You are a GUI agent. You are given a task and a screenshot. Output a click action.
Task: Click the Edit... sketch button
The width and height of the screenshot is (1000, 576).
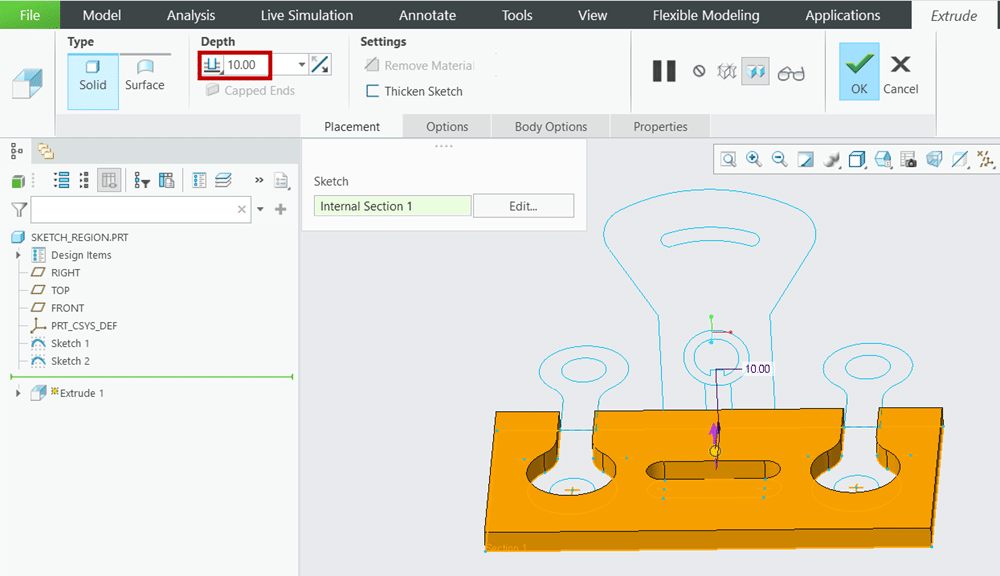[523, 206]
